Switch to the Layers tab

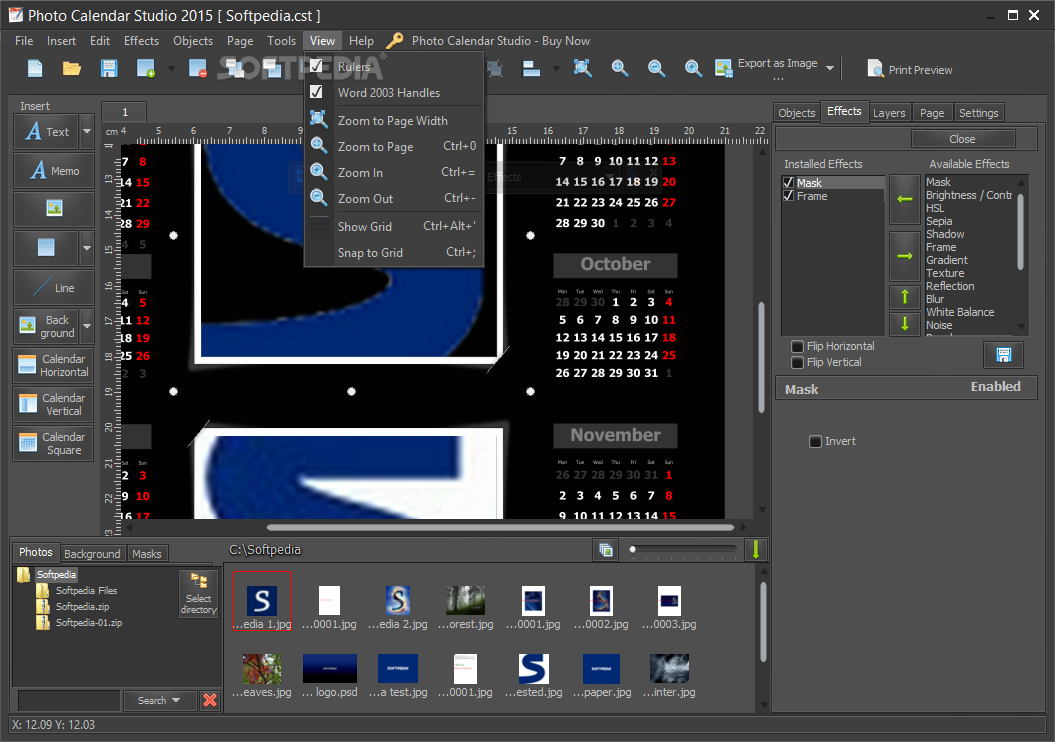(889, 113)
